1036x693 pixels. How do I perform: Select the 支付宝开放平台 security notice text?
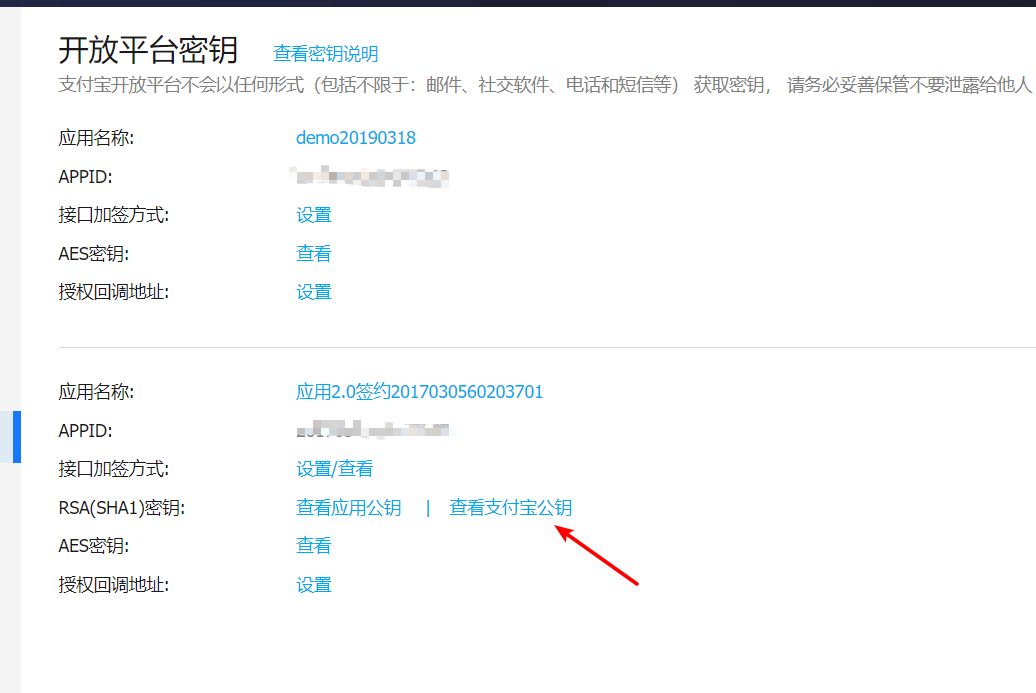[544, 85]
